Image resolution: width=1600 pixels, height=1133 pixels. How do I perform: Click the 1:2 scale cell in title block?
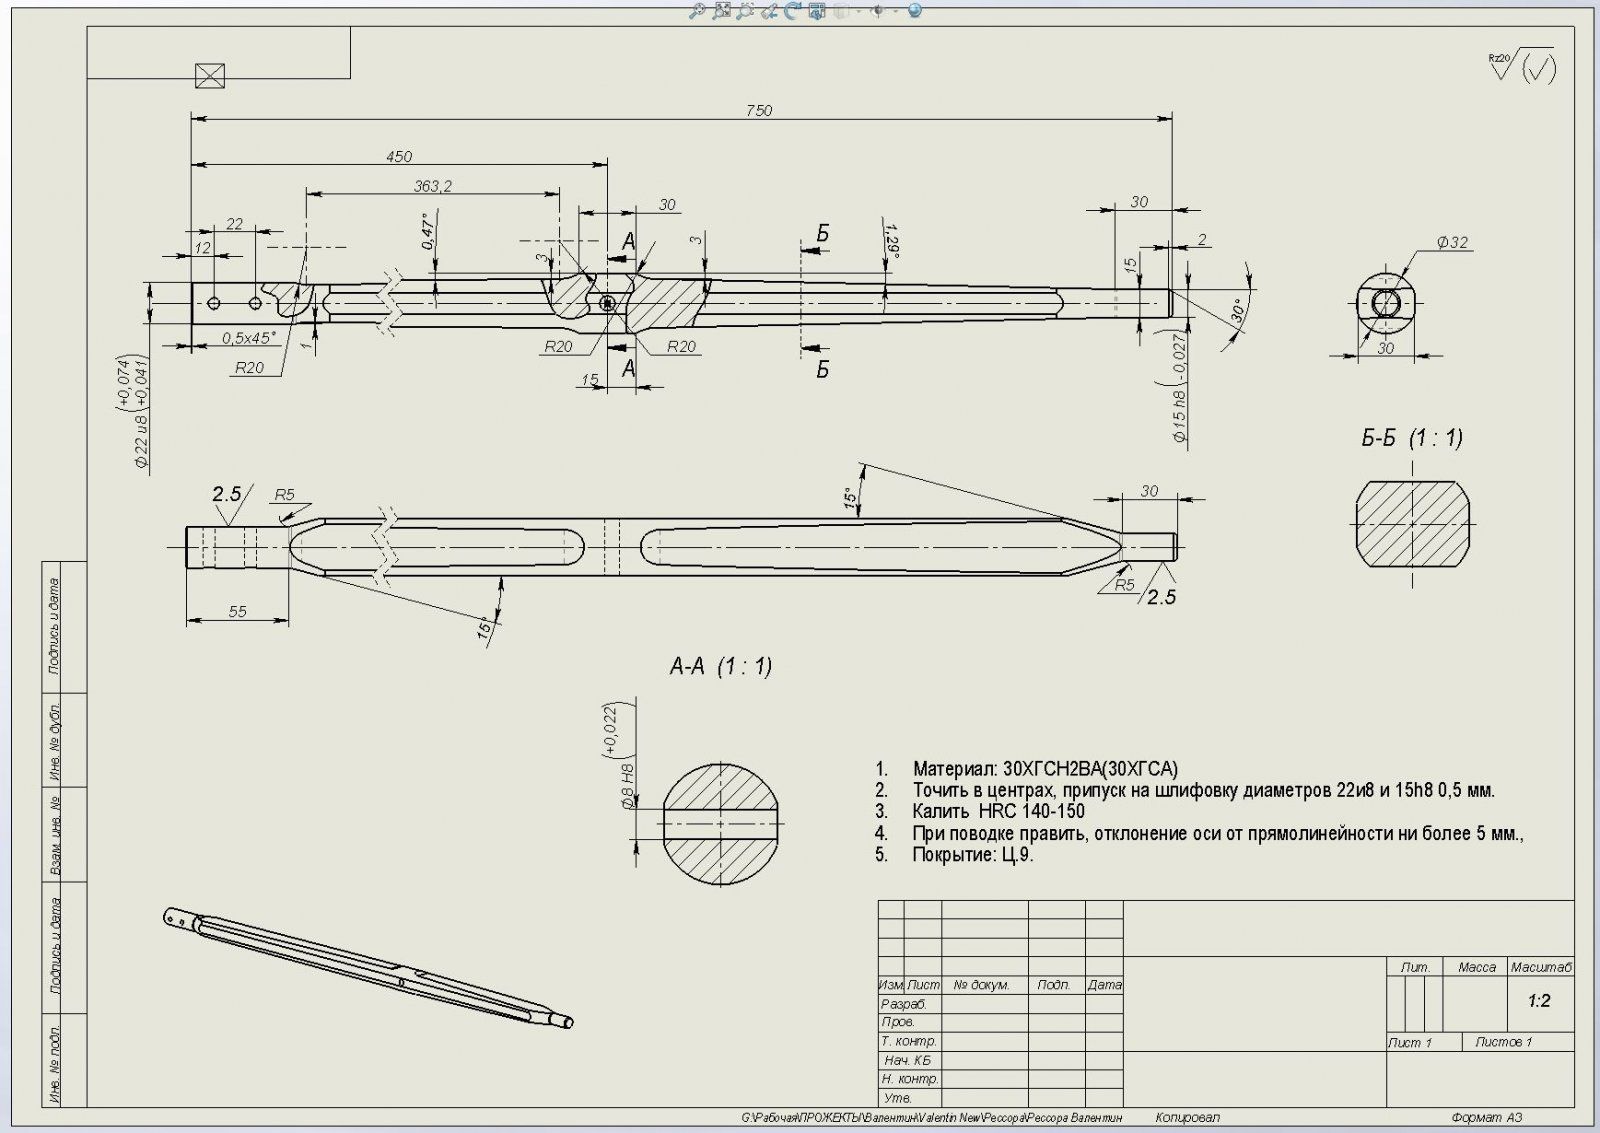[x=1538, y=1001]
